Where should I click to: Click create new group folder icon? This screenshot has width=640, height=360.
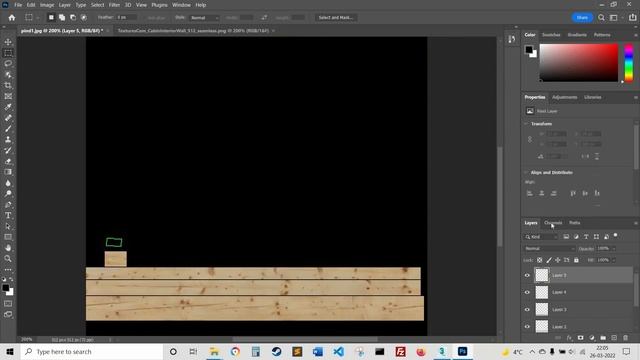click(603, 338)
